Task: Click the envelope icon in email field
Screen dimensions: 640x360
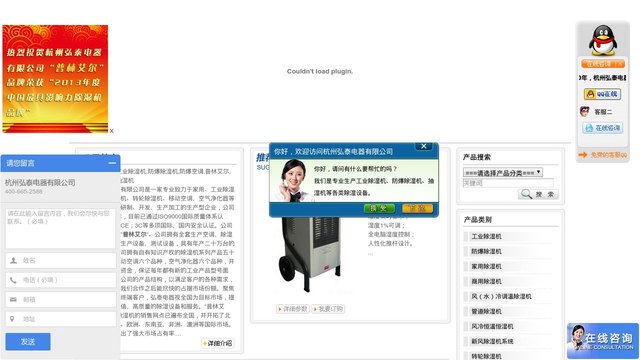Action: pos(13,300)
